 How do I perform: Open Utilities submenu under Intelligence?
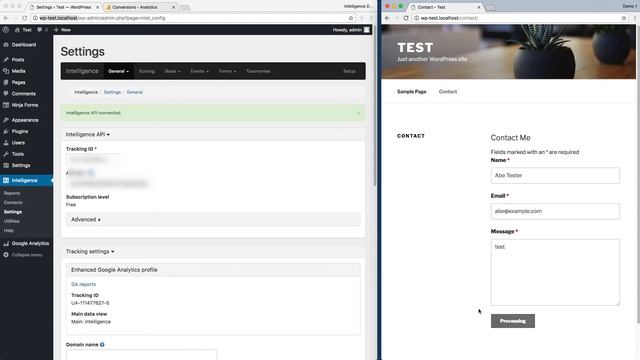point(12,221)
